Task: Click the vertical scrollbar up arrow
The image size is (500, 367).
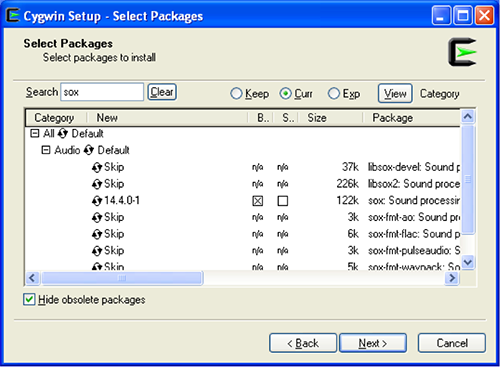Action: (x=468, y=117)
